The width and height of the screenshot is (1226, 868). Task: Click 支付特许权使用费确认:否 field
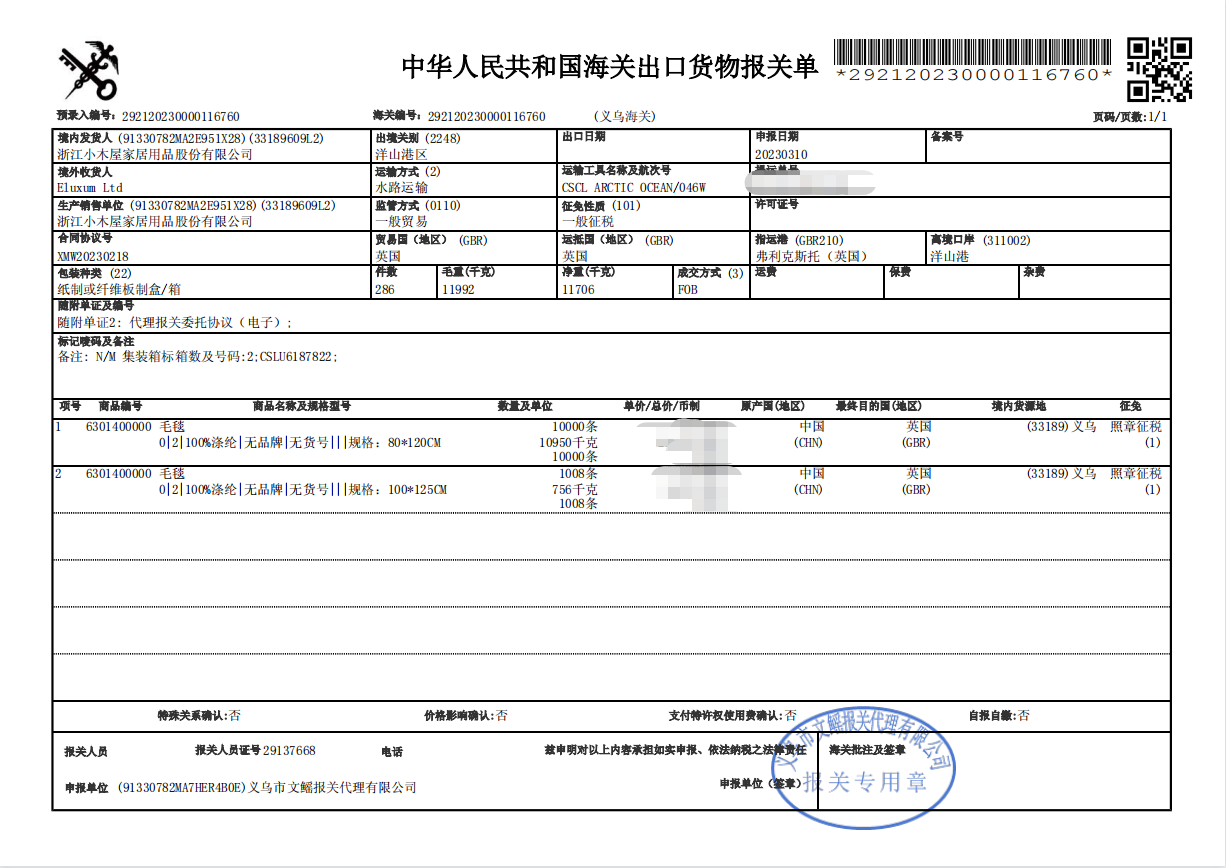pos(733,716)
